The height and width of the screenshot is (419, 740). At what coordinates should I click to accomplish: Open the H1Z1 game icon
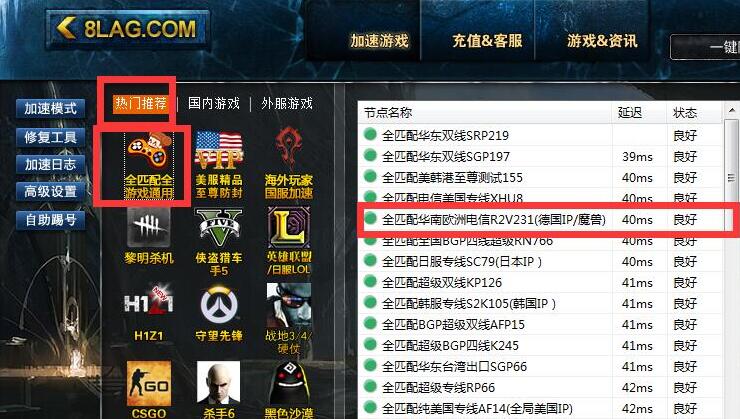pyautogui.click(x=149, y=312)
